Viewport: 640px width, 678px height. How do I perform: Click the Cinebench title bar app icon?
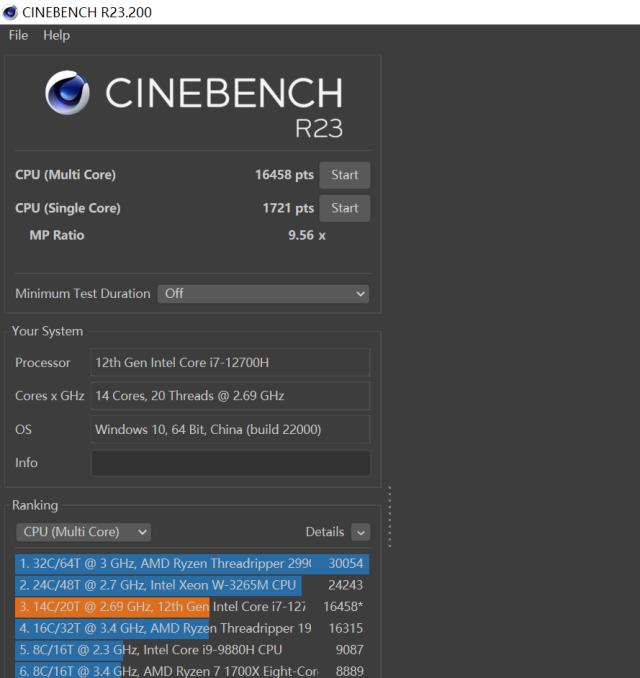(10, 11)
